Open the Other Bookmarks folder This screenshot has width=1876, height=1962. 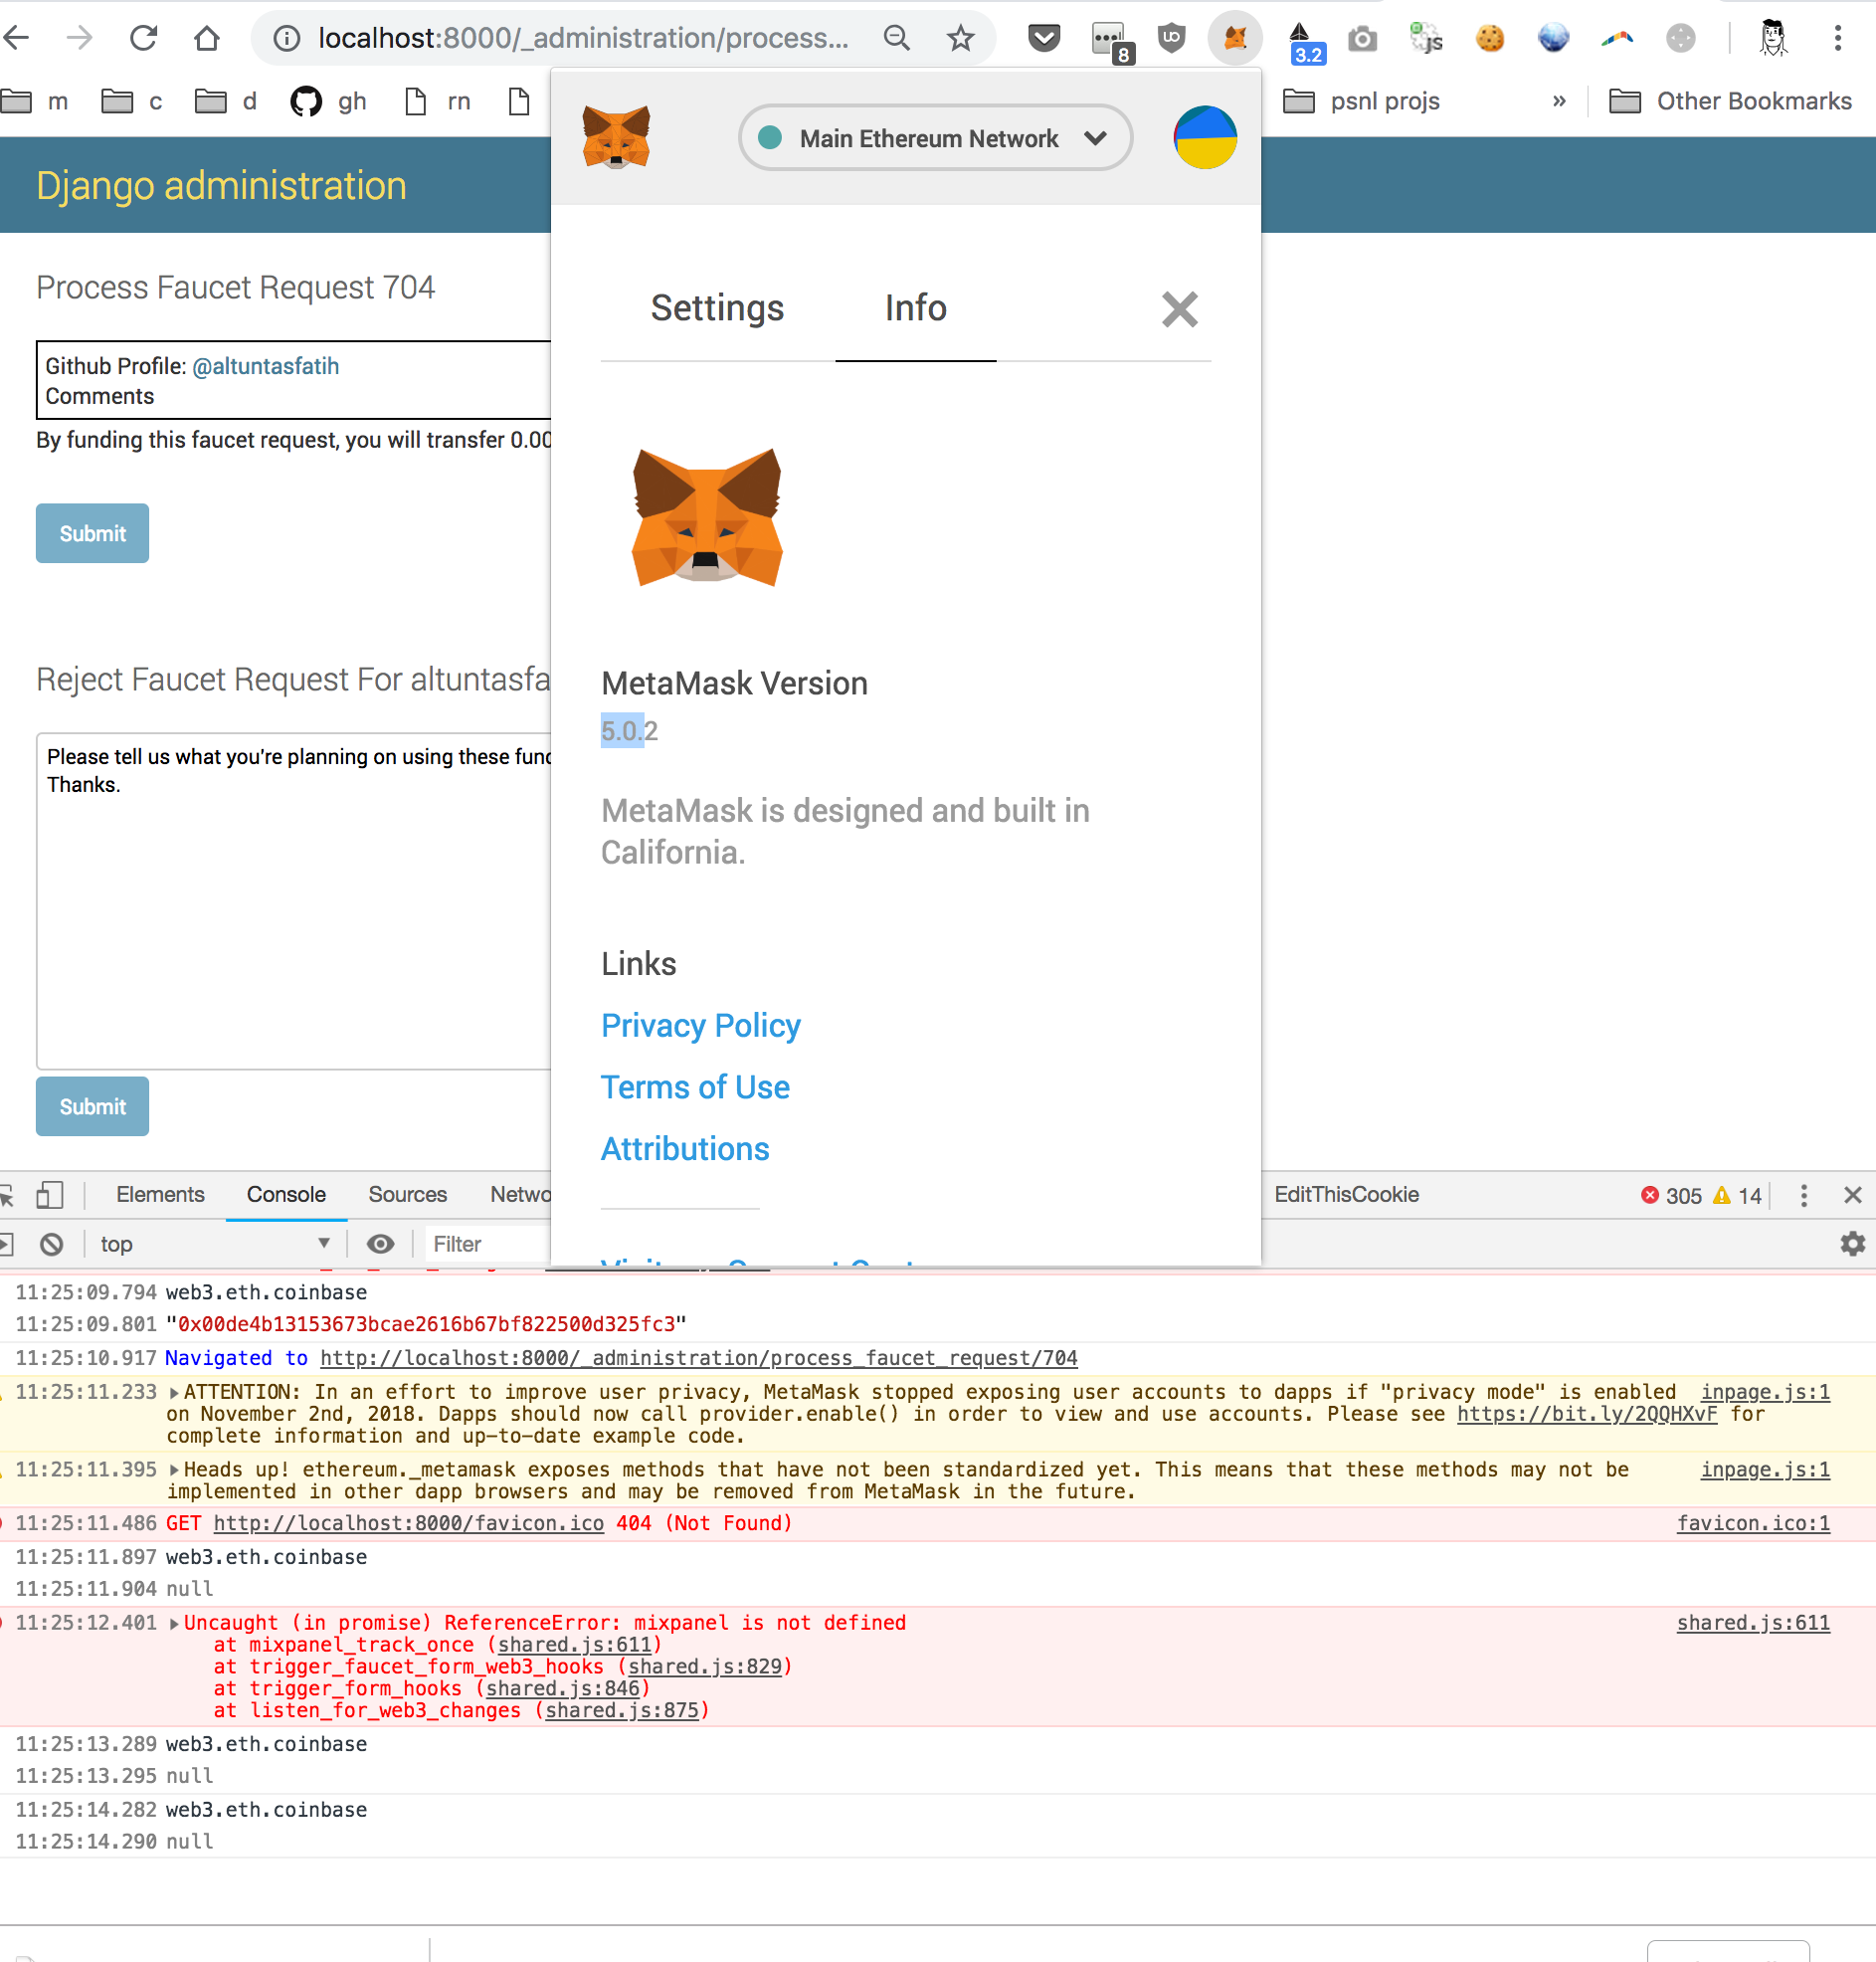click(x=1730, y=101)
